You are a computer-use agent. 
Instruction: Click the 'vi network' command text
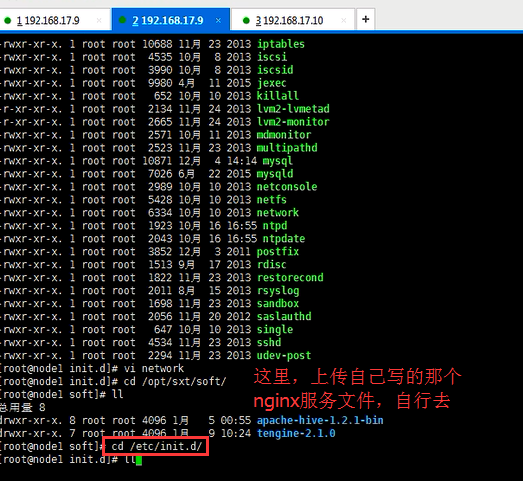(x=154, y=369)
